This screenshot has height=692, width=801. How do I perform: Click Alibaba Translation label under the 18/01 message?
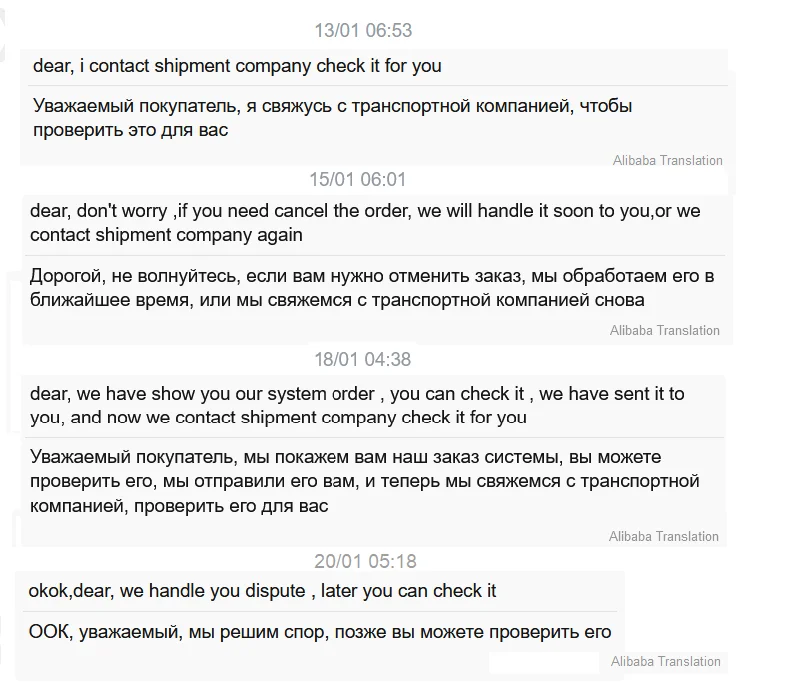(x=663, y=536)
